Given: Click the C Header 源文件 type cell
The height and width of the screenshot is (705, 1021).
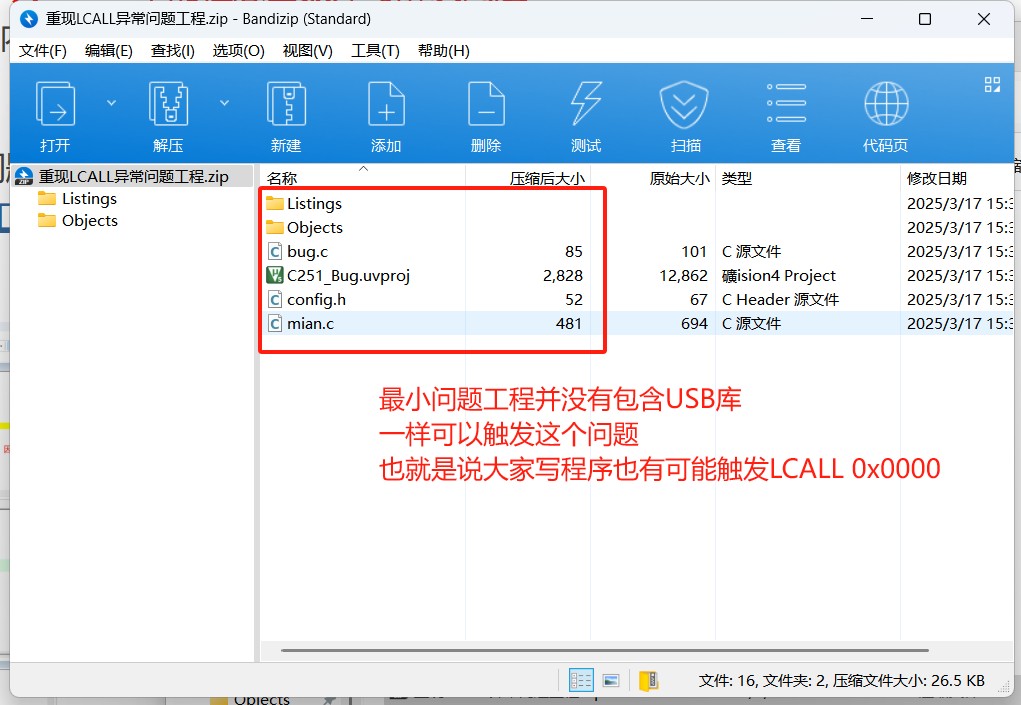Looking at the screenshot, I should 780,299.
